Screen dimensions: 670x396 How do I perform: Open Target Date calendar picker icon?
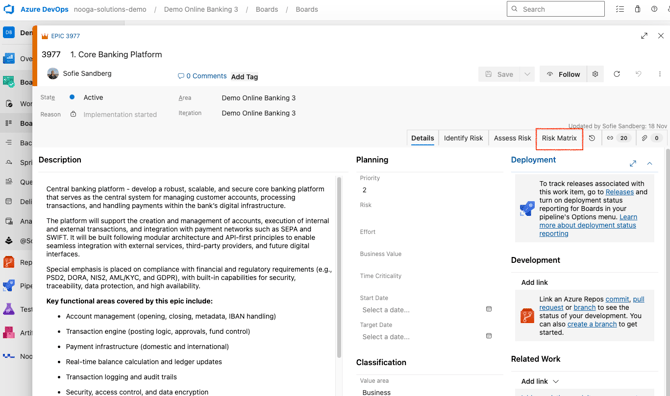pyautogui.click(x=489, y=336)
